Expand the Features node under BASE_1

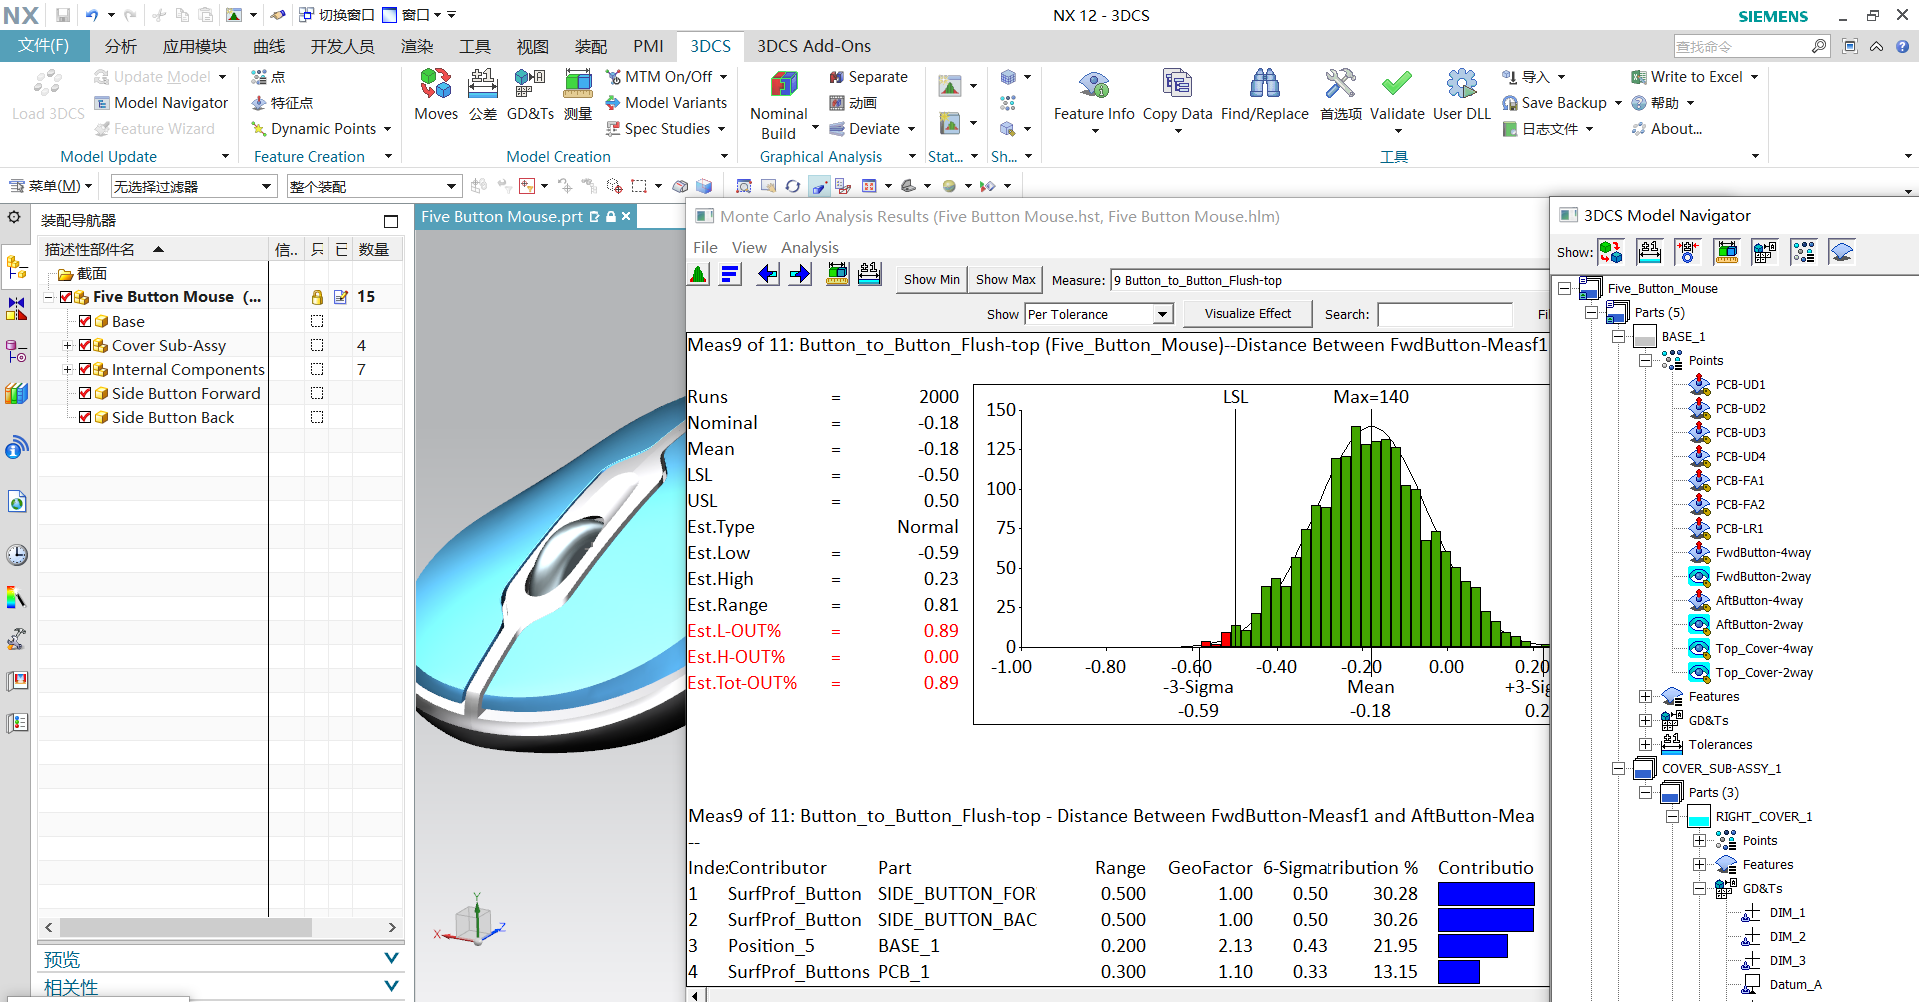[1645, 697]
